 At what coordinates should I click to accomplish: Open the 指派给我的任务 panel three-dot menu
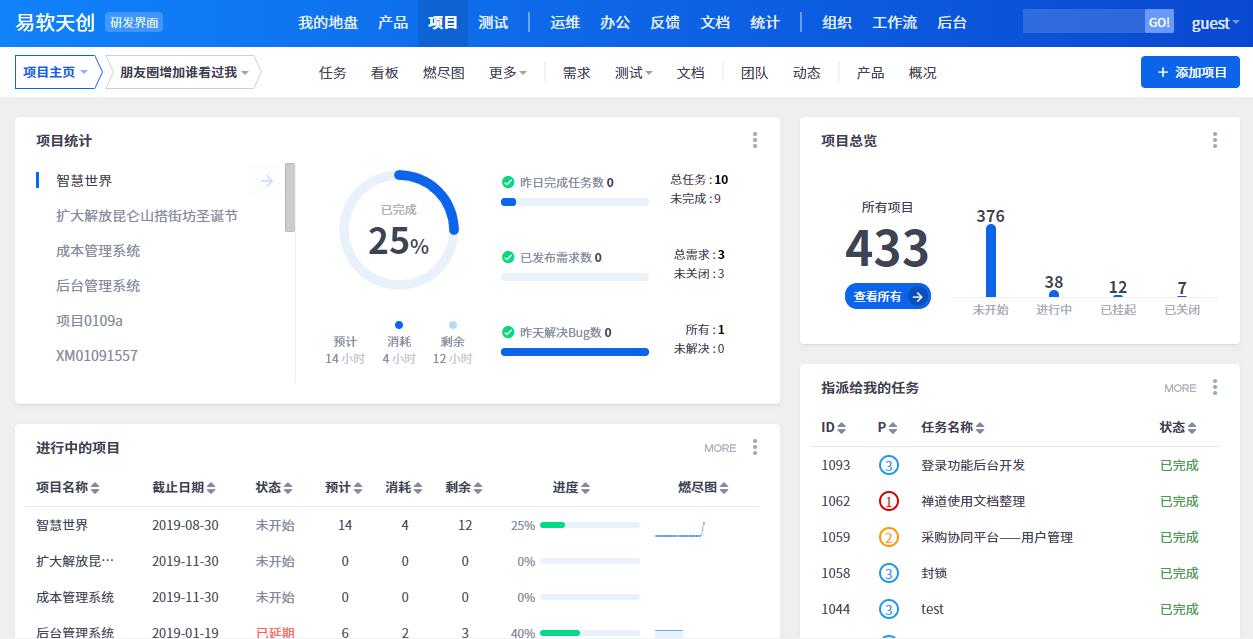1215,388
